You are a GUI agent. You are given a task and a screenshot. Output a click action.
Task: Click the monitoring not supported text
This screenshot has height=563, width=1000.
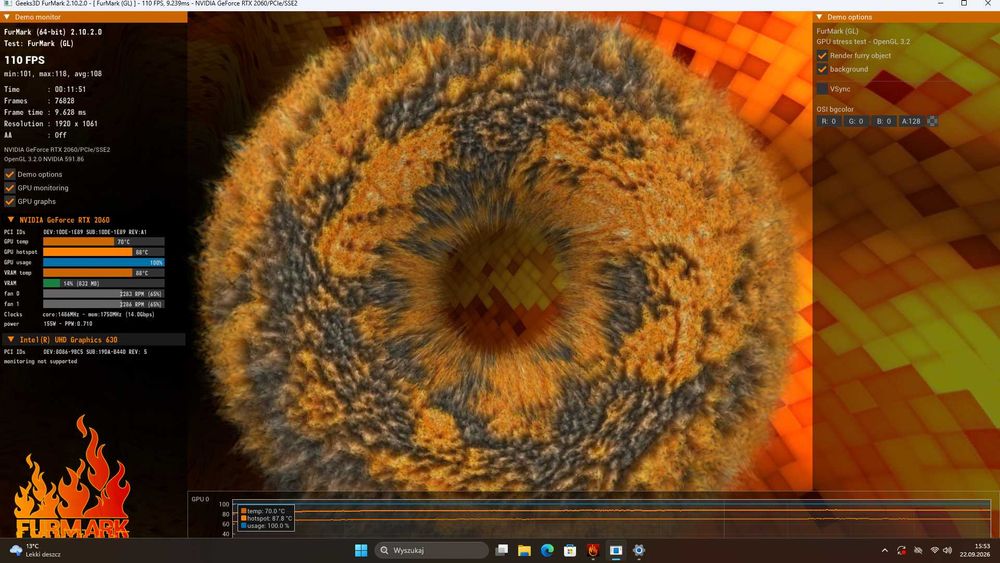40,362
